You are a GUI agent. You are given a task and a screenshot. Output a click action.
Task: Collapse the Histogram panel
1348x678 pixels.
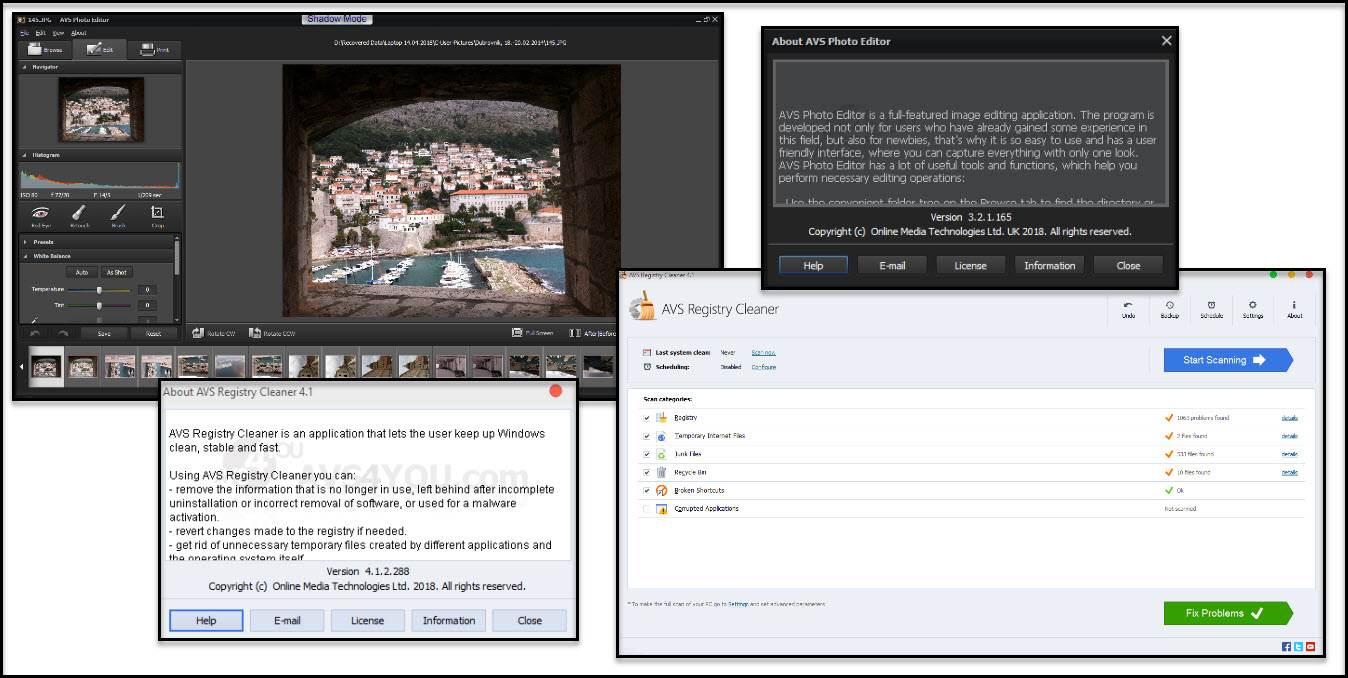pos(24,156)
